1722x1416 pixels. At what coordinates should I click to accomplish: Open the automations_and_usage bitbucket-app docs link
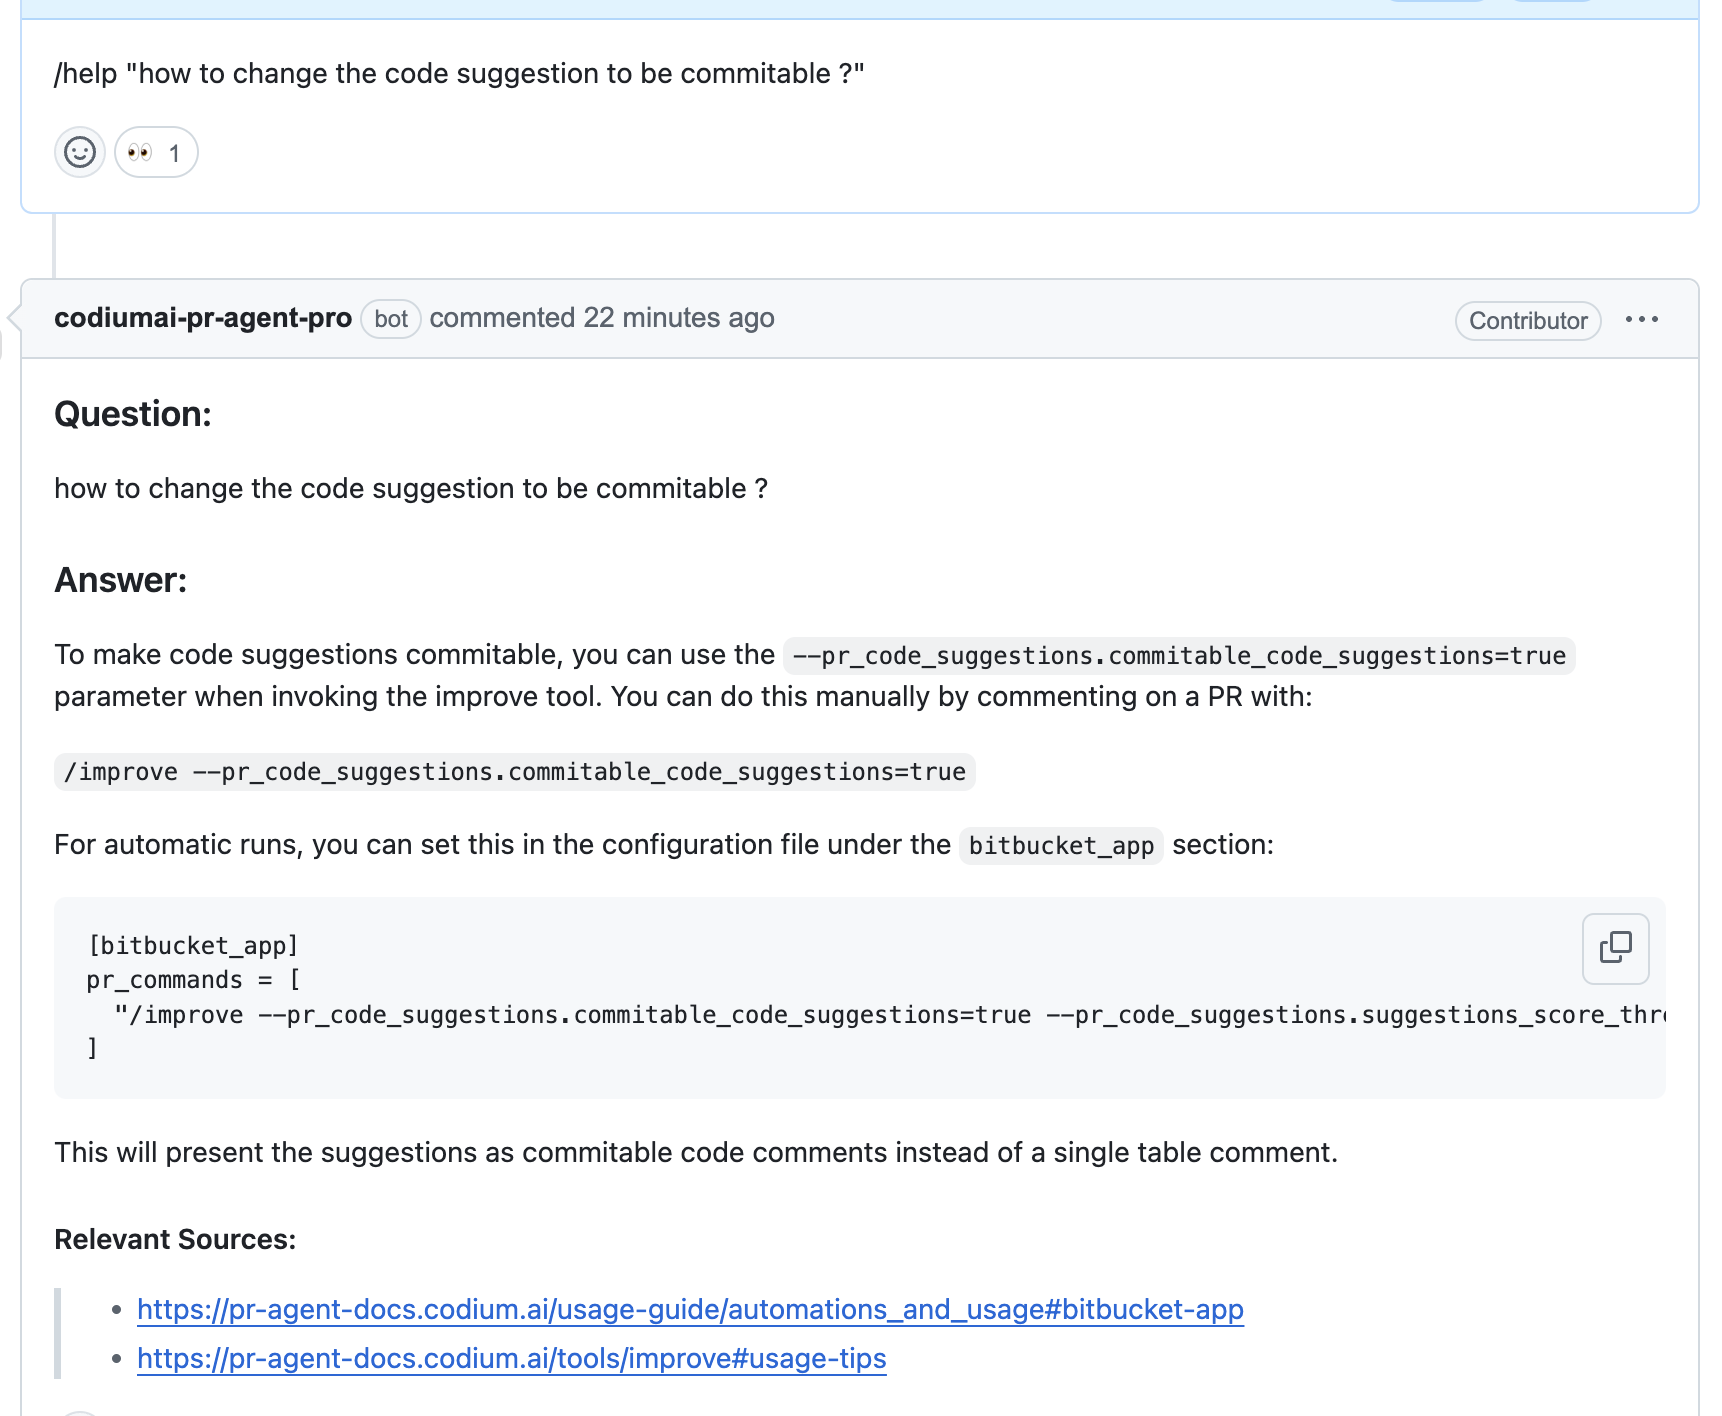pos(690,1309)
